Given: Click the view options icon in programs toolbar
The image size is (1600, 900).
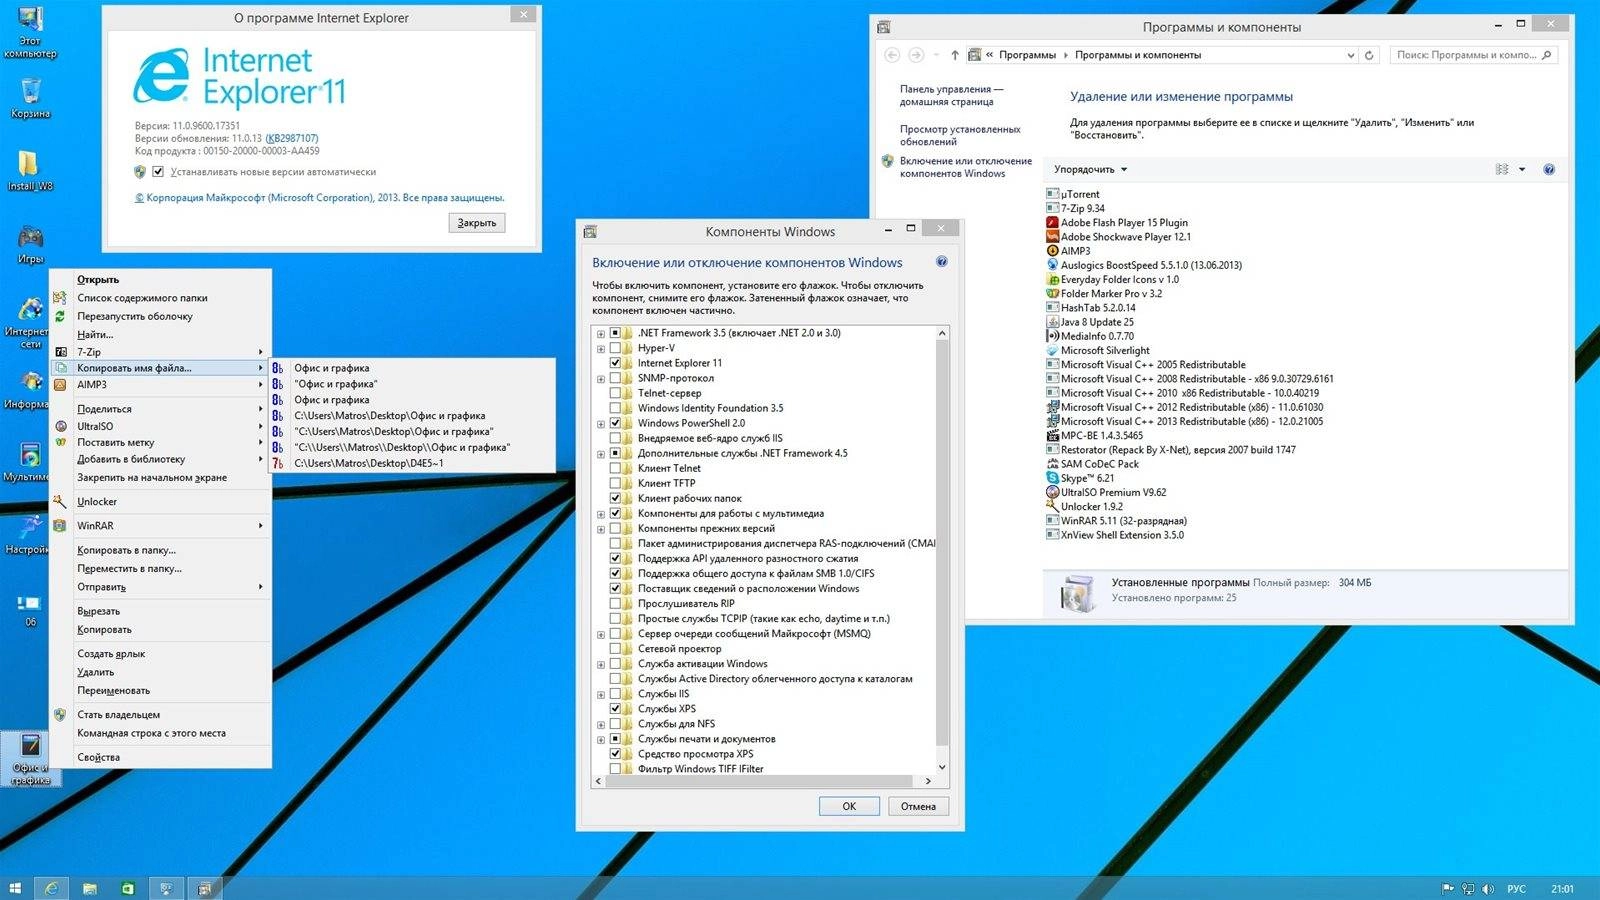Looking at the screenshot, I should 1502,169.
